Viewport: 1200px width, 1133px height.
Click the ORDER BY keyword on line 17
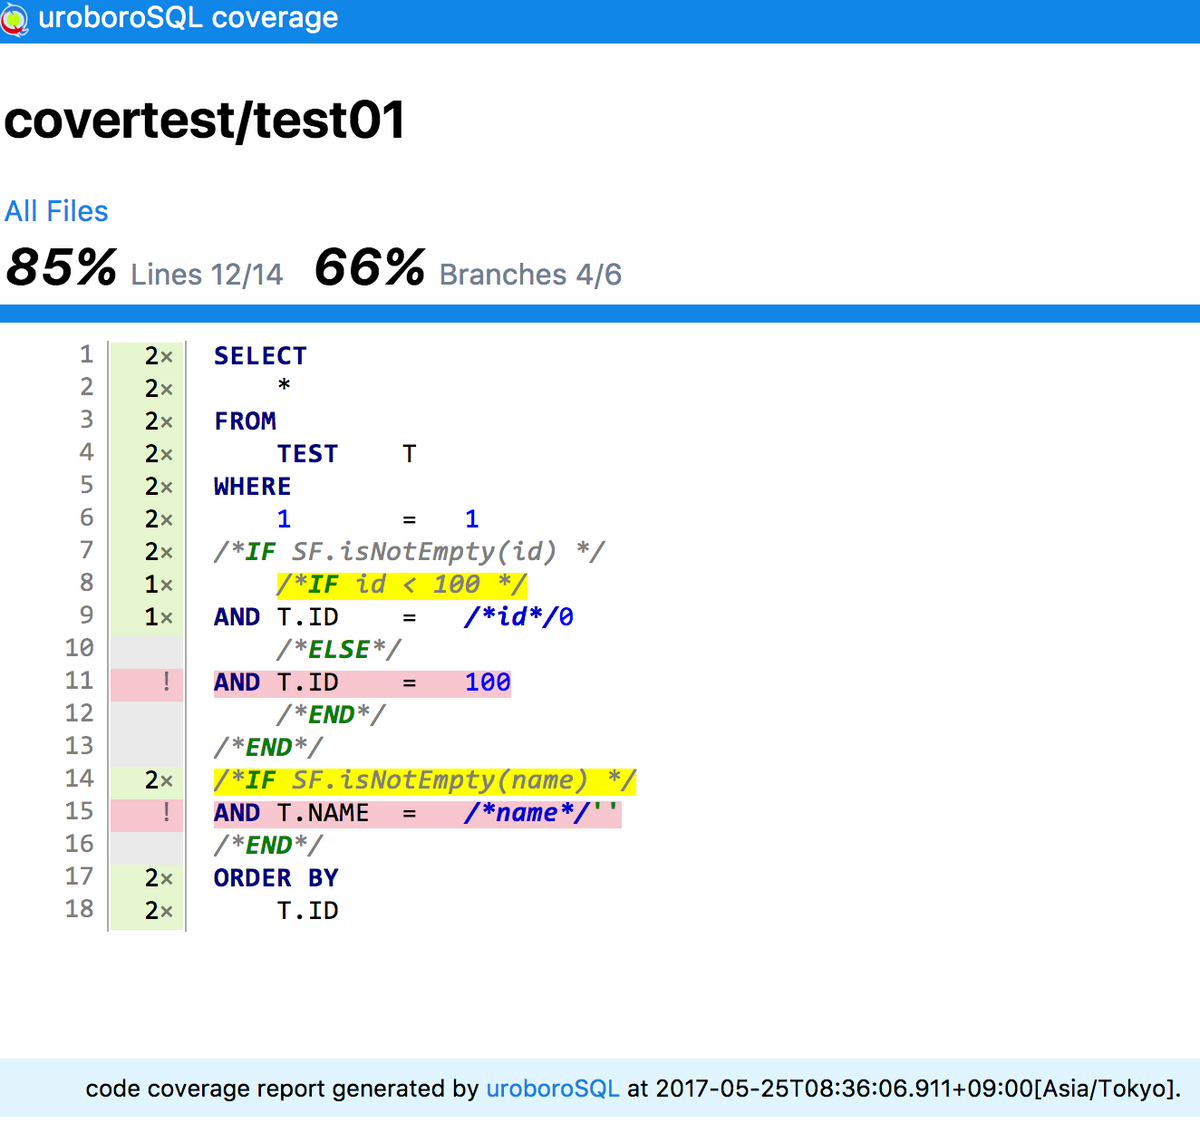tap(276, 878)
